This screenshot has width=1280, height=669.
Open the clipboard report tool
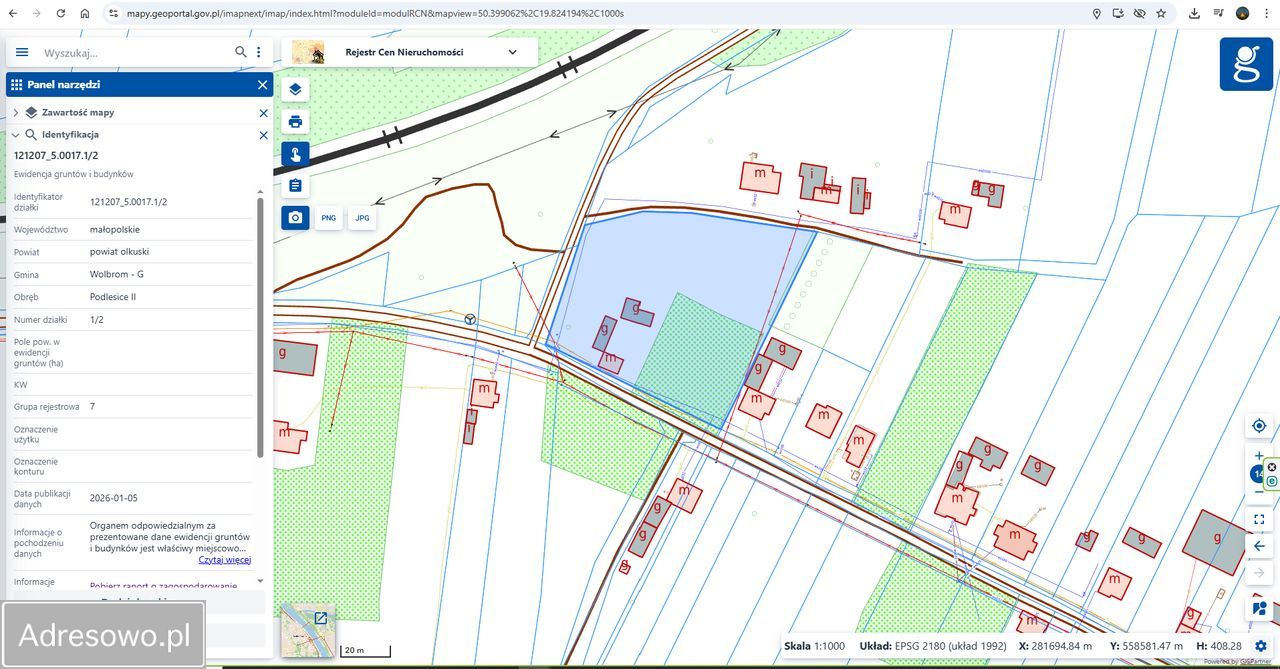click(x=295, y=186)
